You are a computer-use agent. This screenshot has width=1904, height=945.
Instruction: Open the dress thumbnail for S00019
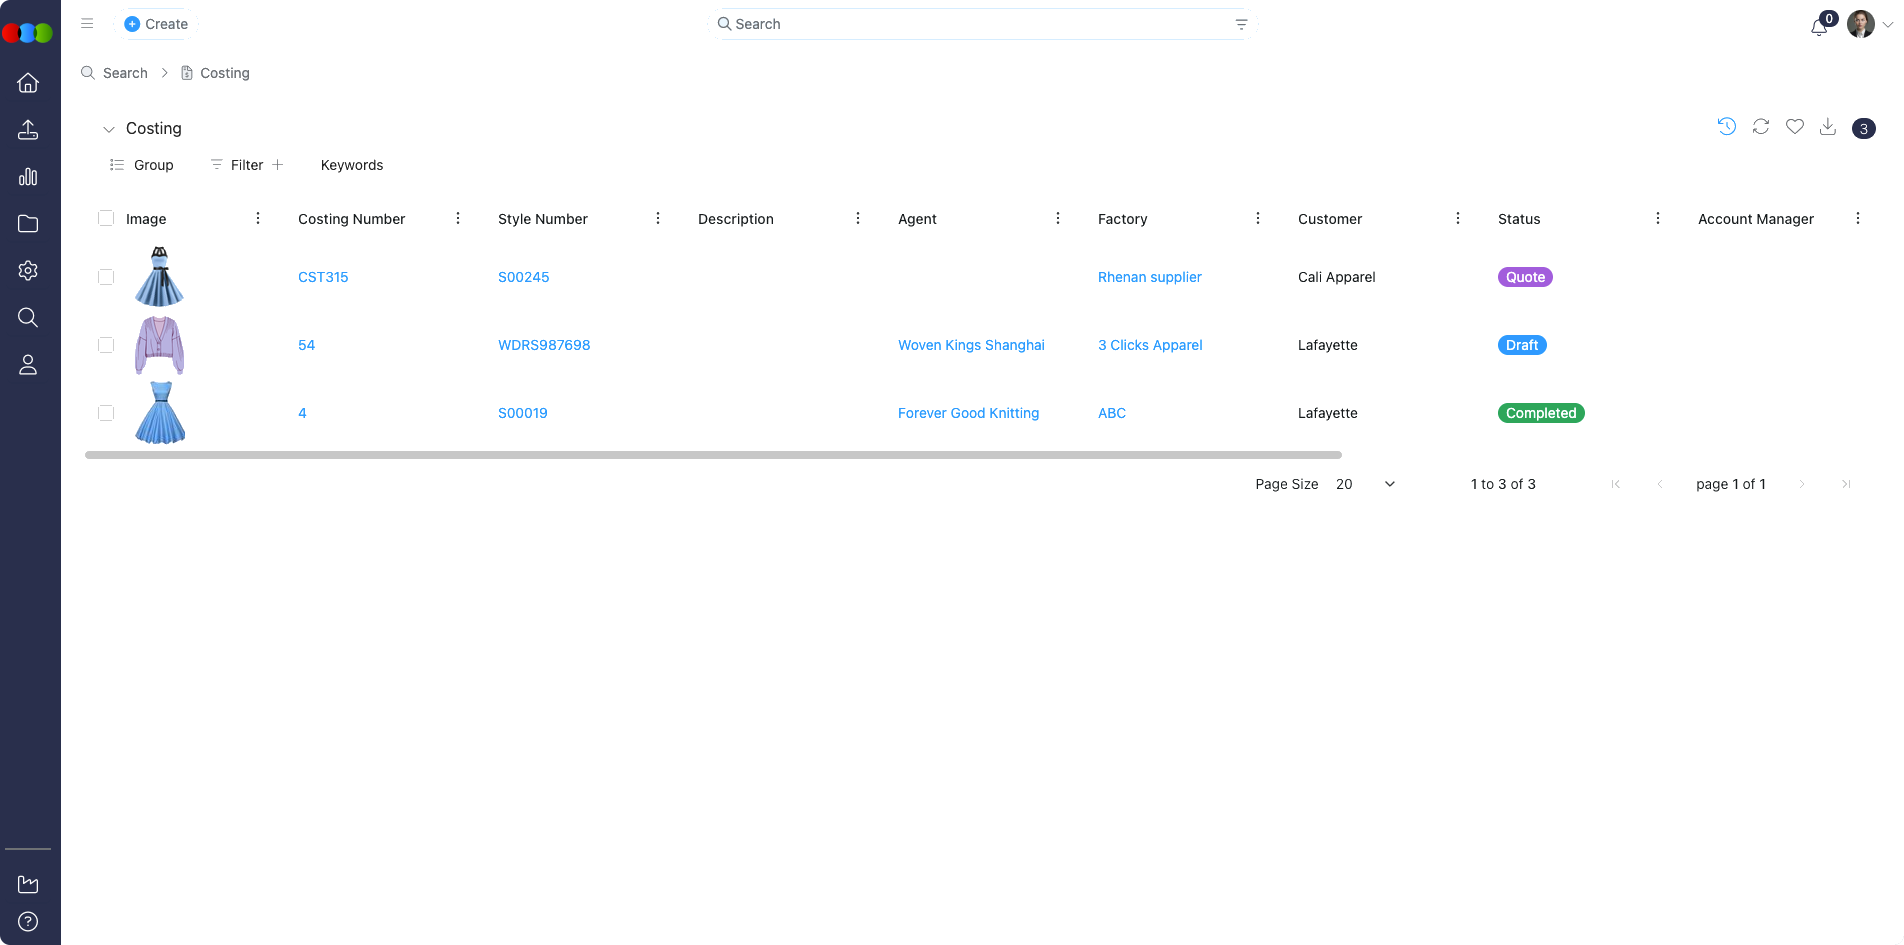159,413
